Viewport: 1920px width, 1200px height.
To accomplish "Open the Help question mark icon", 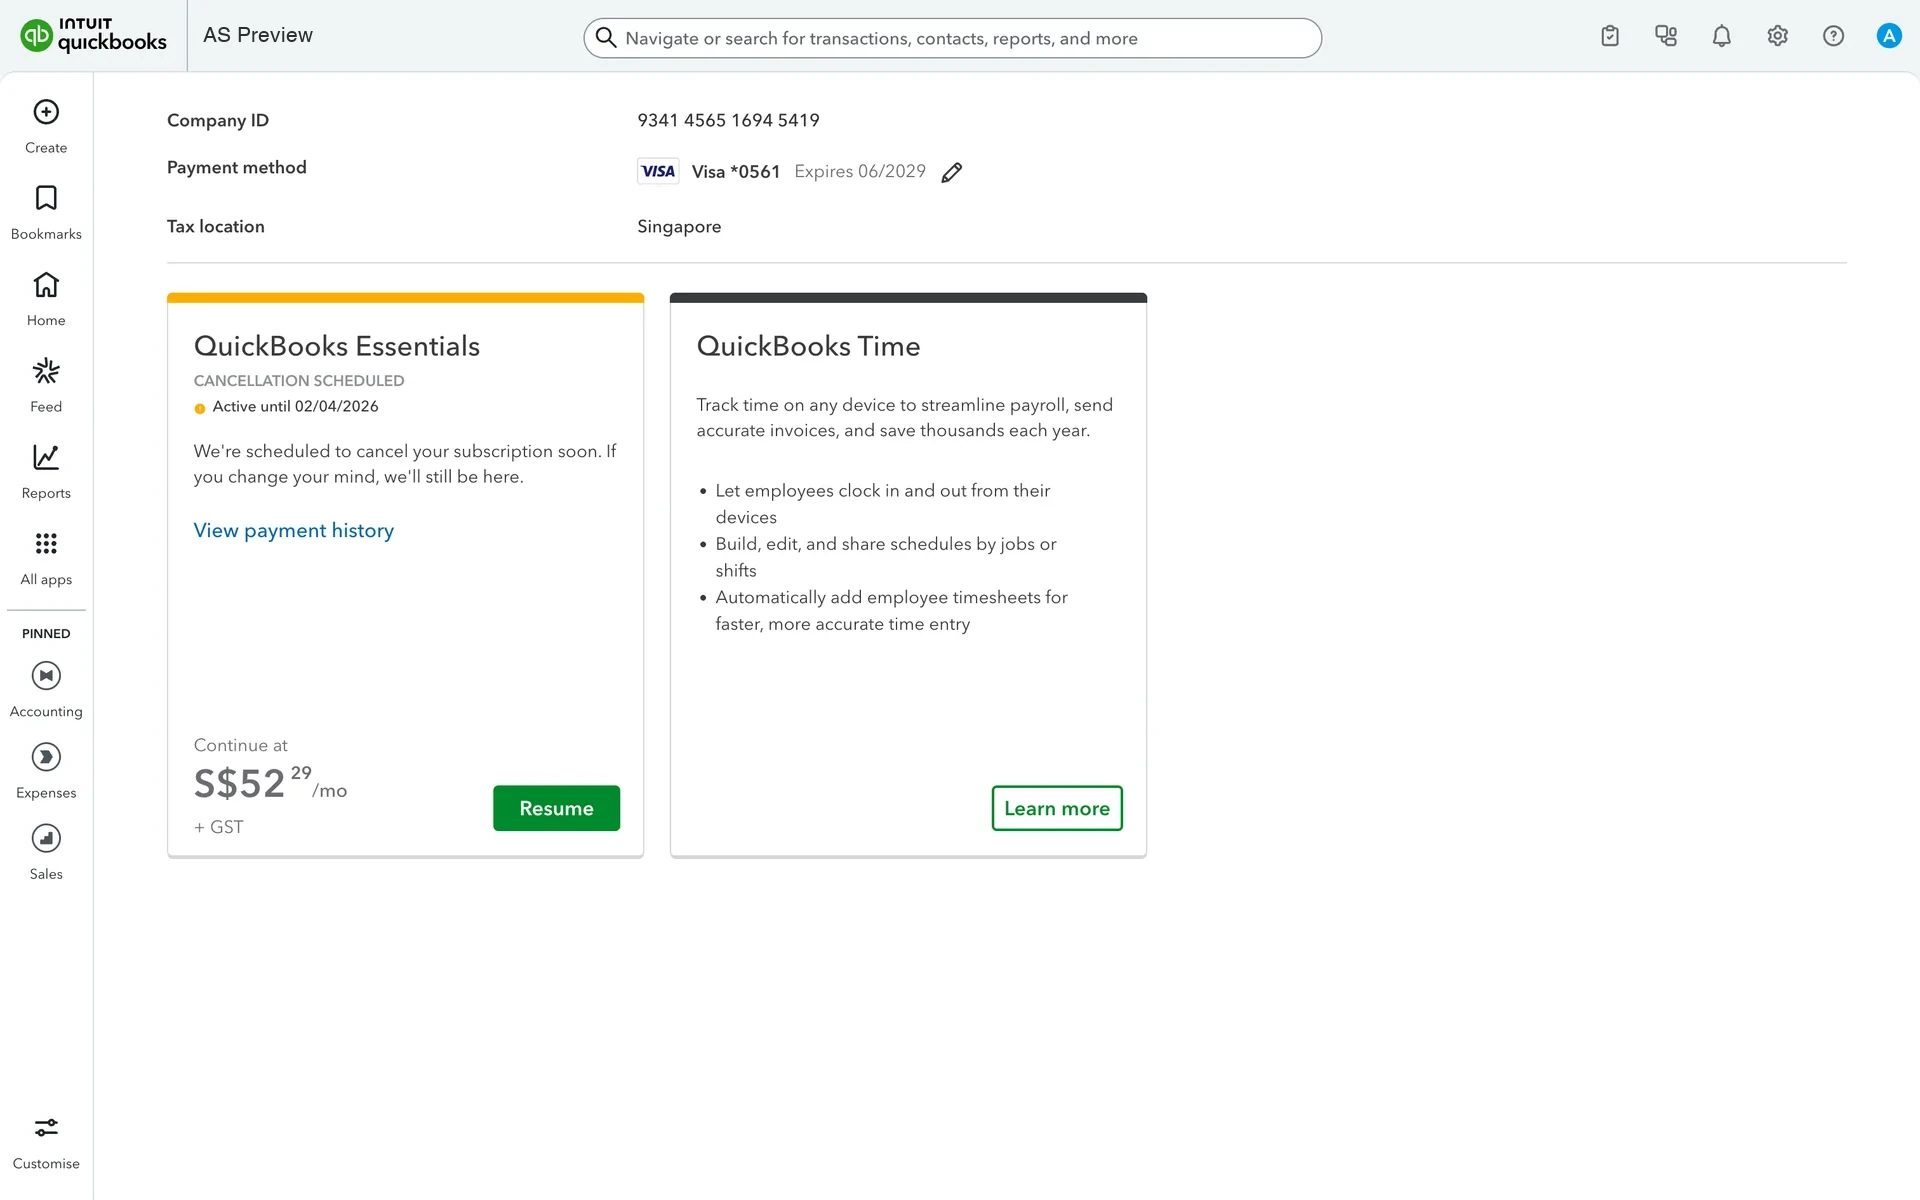I will [x=1833, y=36].
